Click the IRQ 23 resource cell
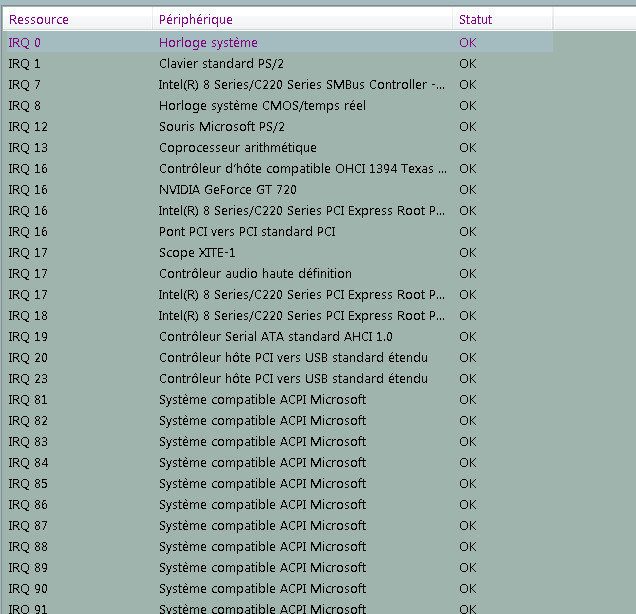Screen dimensions: 636x614 point(28,378)
